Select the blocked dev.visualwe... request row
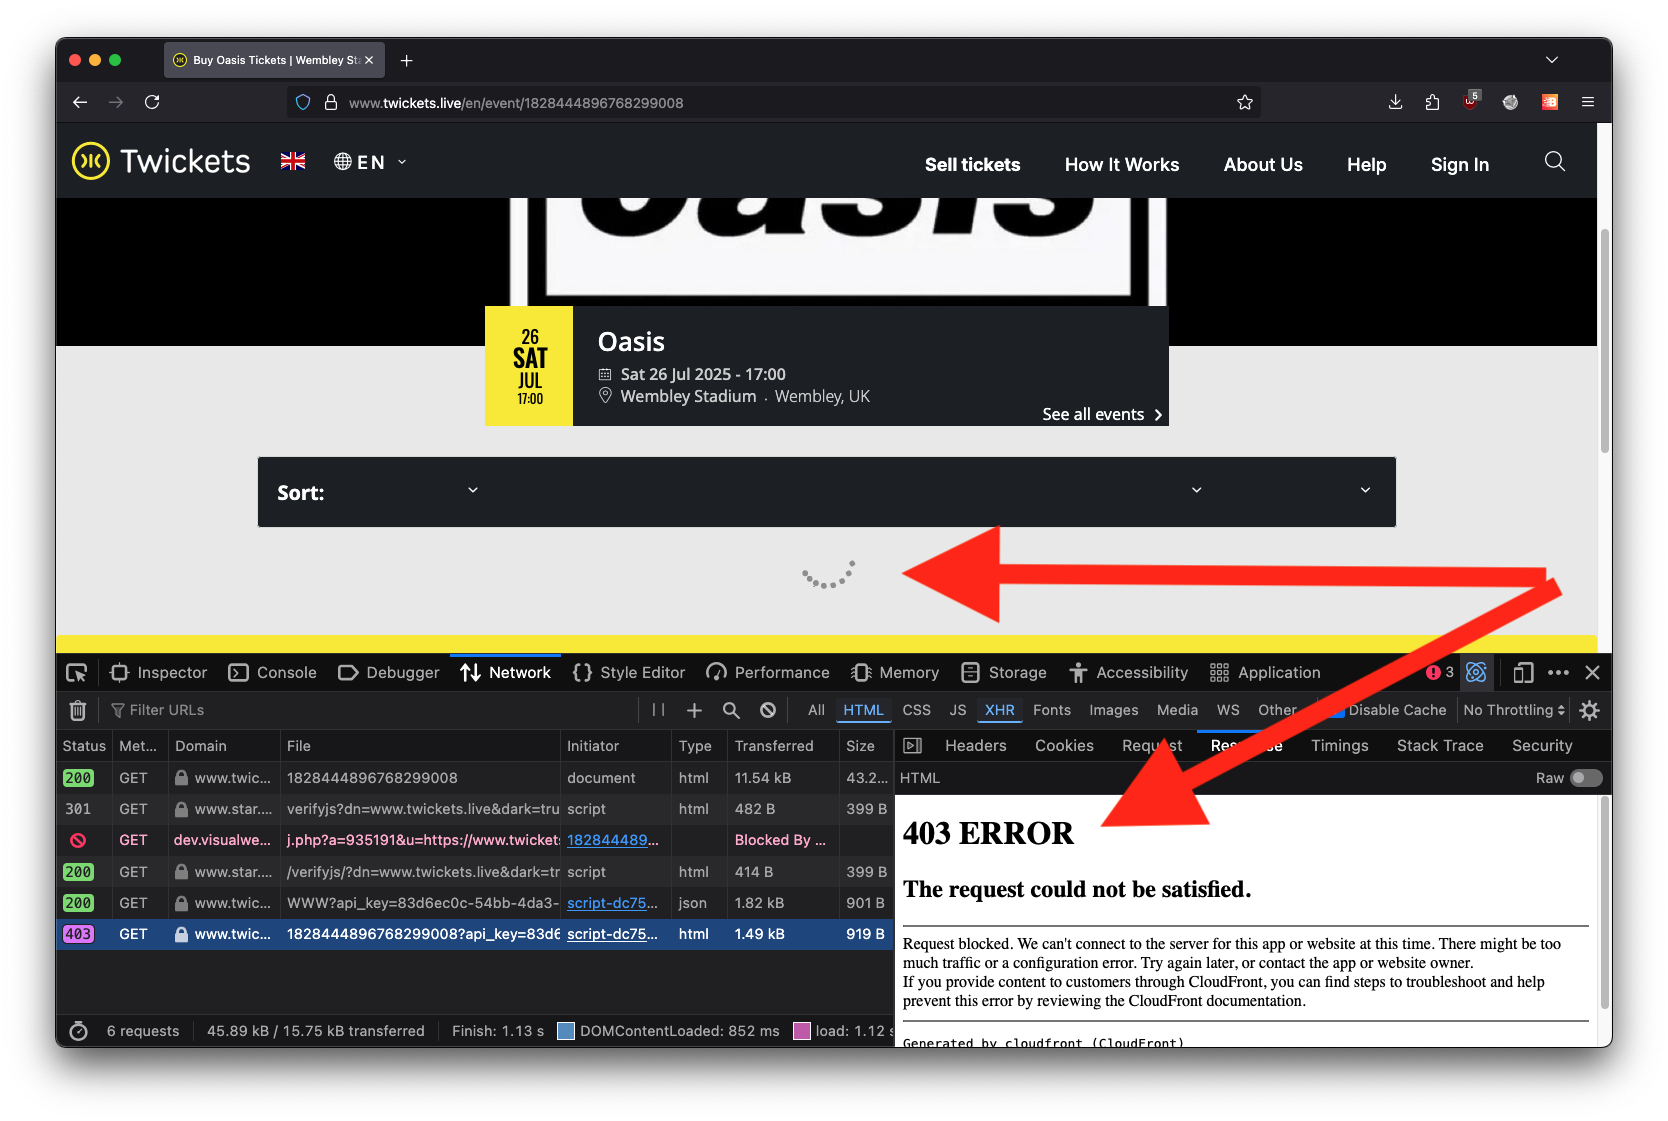This screenshot has width=1668, height=1121. 475,840
